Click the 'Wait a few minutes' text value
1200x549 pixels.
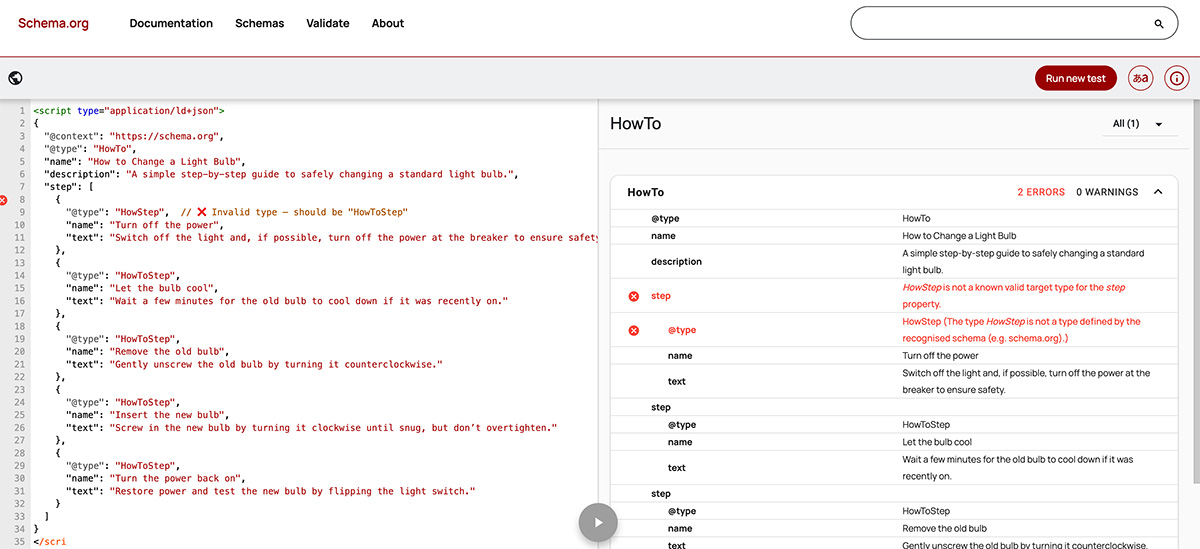1018,468
